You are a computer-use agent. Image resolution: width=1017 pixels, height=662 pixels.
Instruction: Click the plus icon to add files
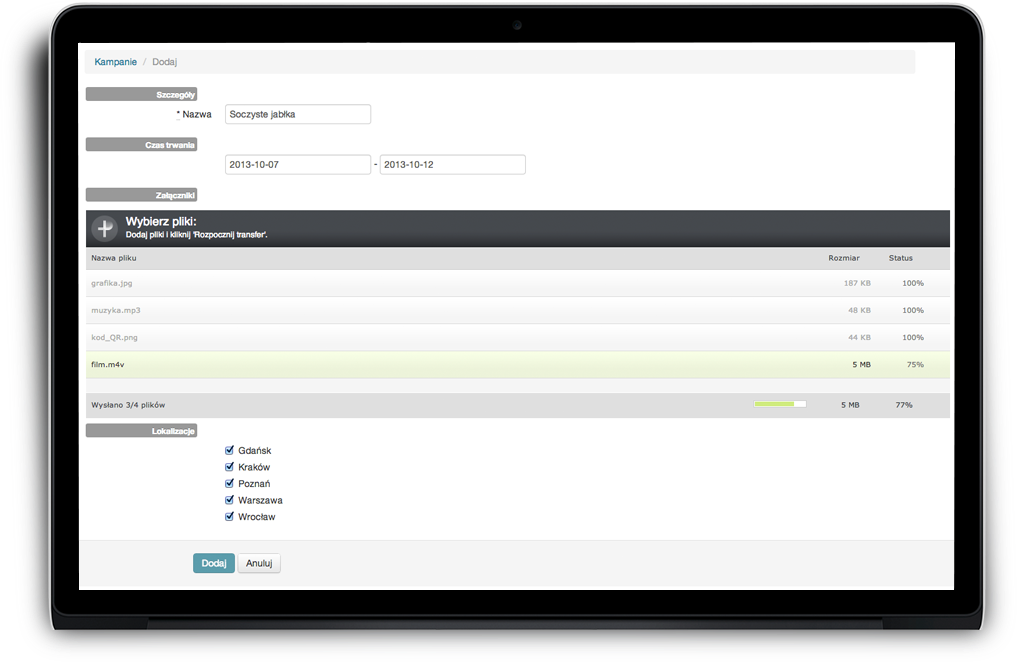pyautogui.click(x=105, y=228)
